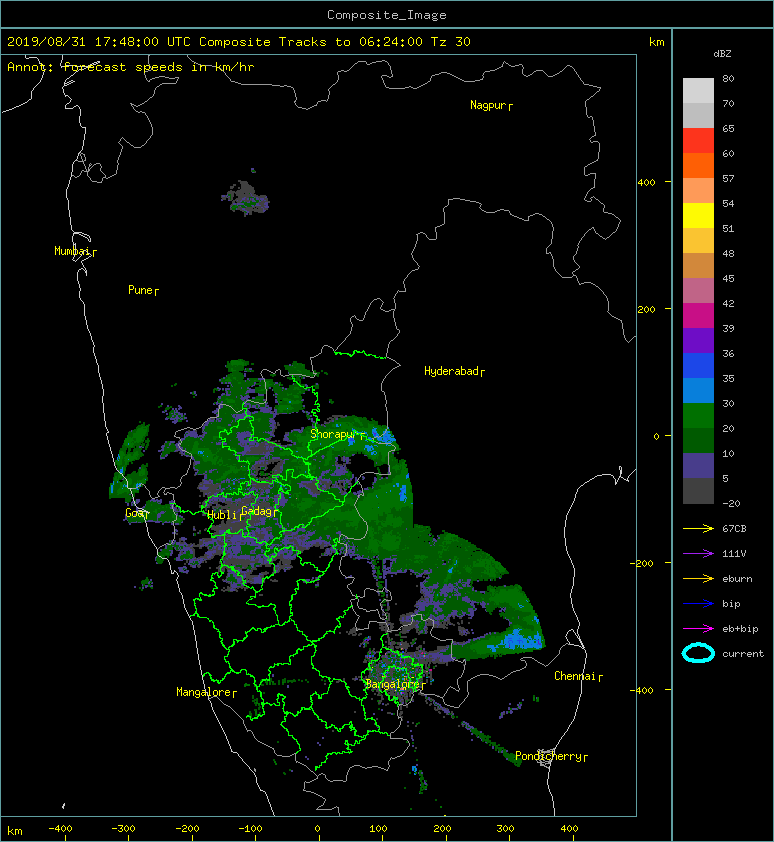Select the bright yellow 54 dBZ swatch

[698, 215]
